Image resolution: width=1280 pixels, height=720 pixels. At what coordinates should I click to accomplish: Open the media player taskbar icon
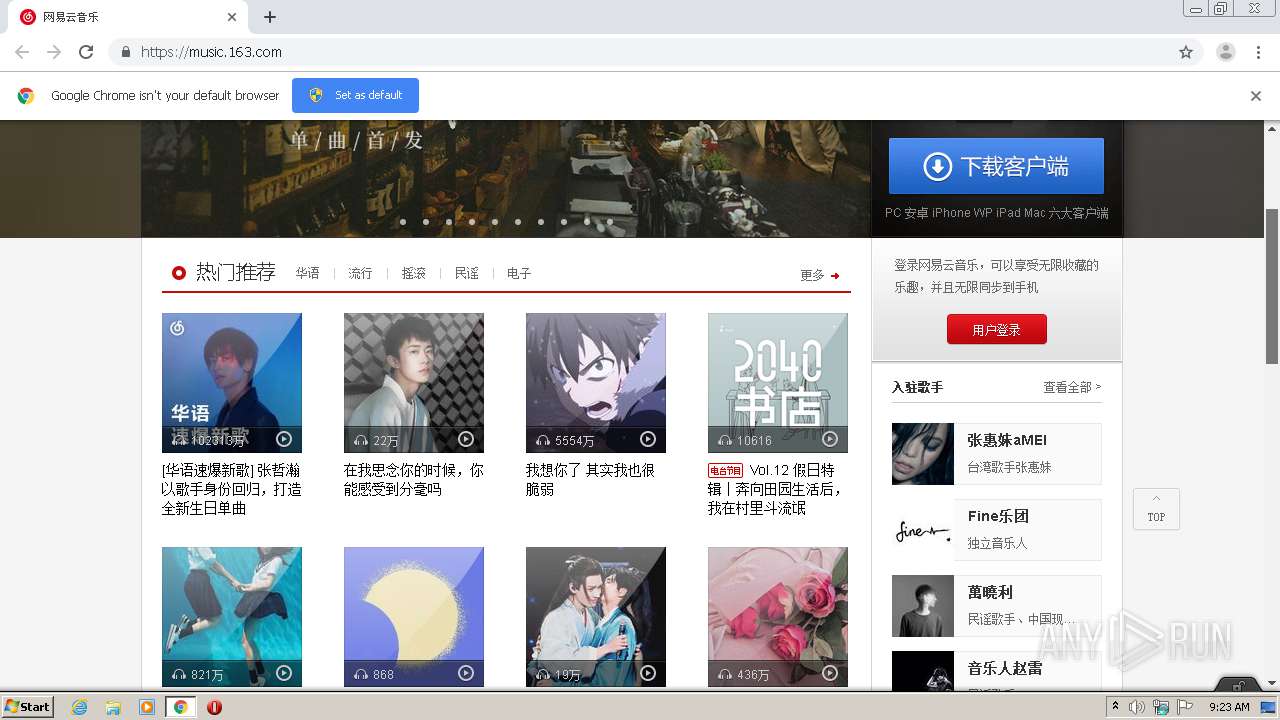[x=147, y=707]
